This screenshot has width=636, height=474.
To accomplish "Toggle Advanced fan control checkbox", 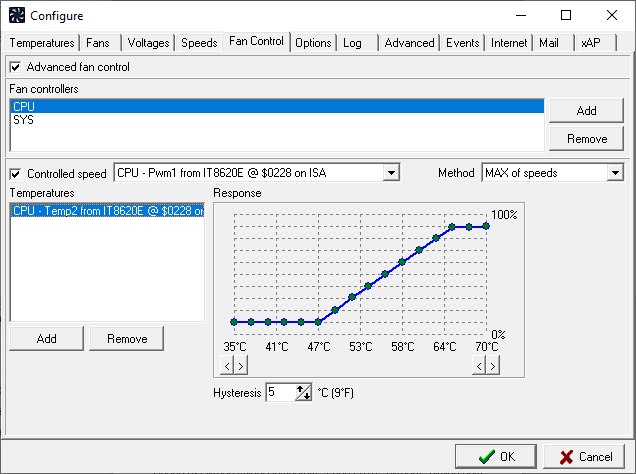I will [x=15, y=67].
